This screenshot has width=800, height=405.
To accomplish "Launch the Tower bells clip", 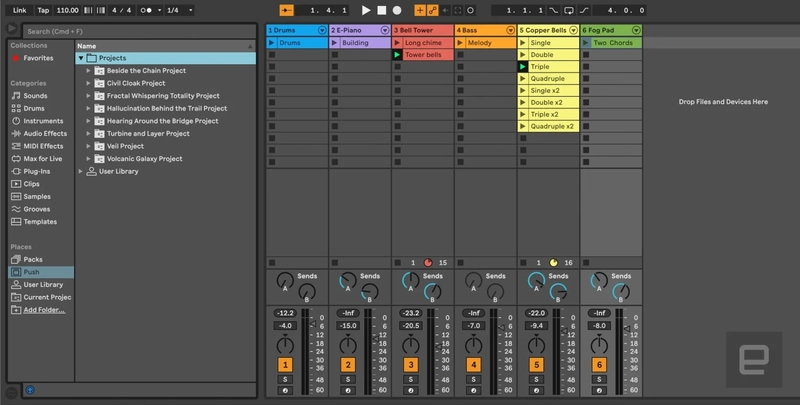I will click(397, 55).
